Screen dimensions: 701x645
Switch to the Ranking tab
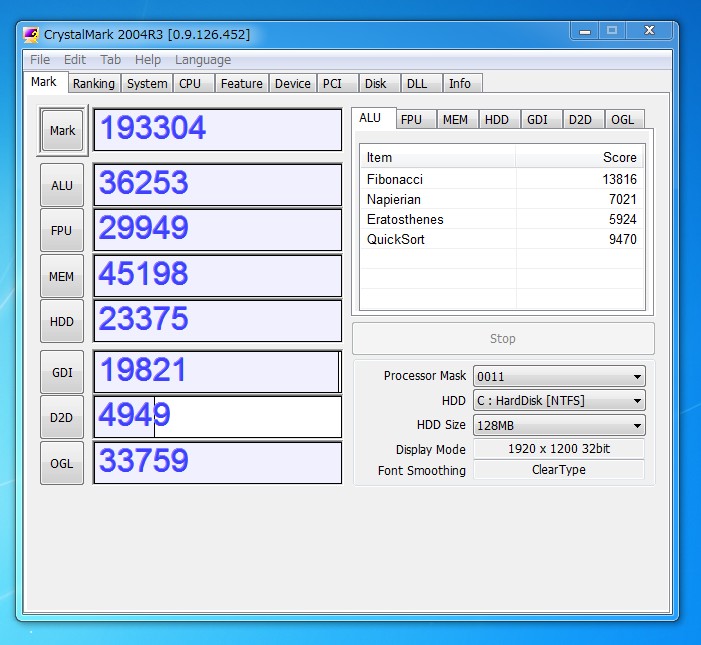(x=94, y=84)
